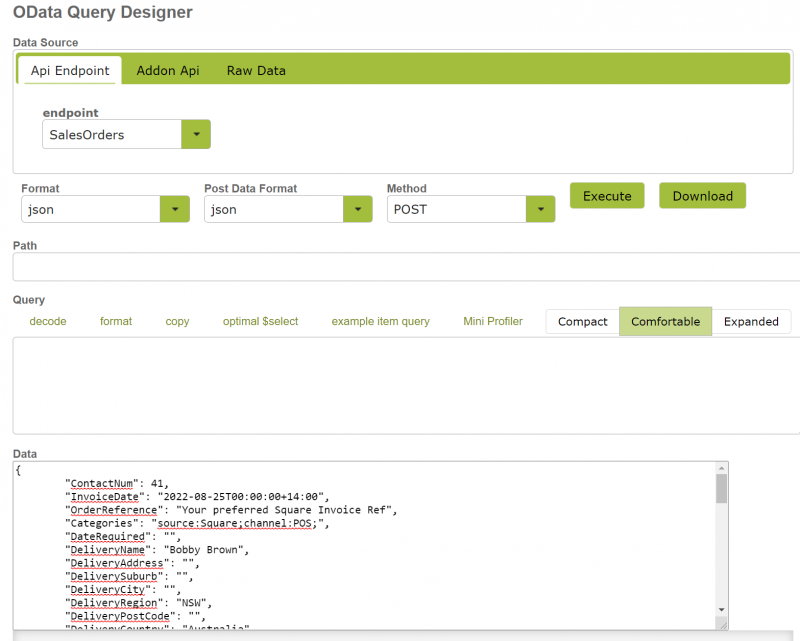Copy the query using the copy link

pyautogui.click(x=177, y=321)
